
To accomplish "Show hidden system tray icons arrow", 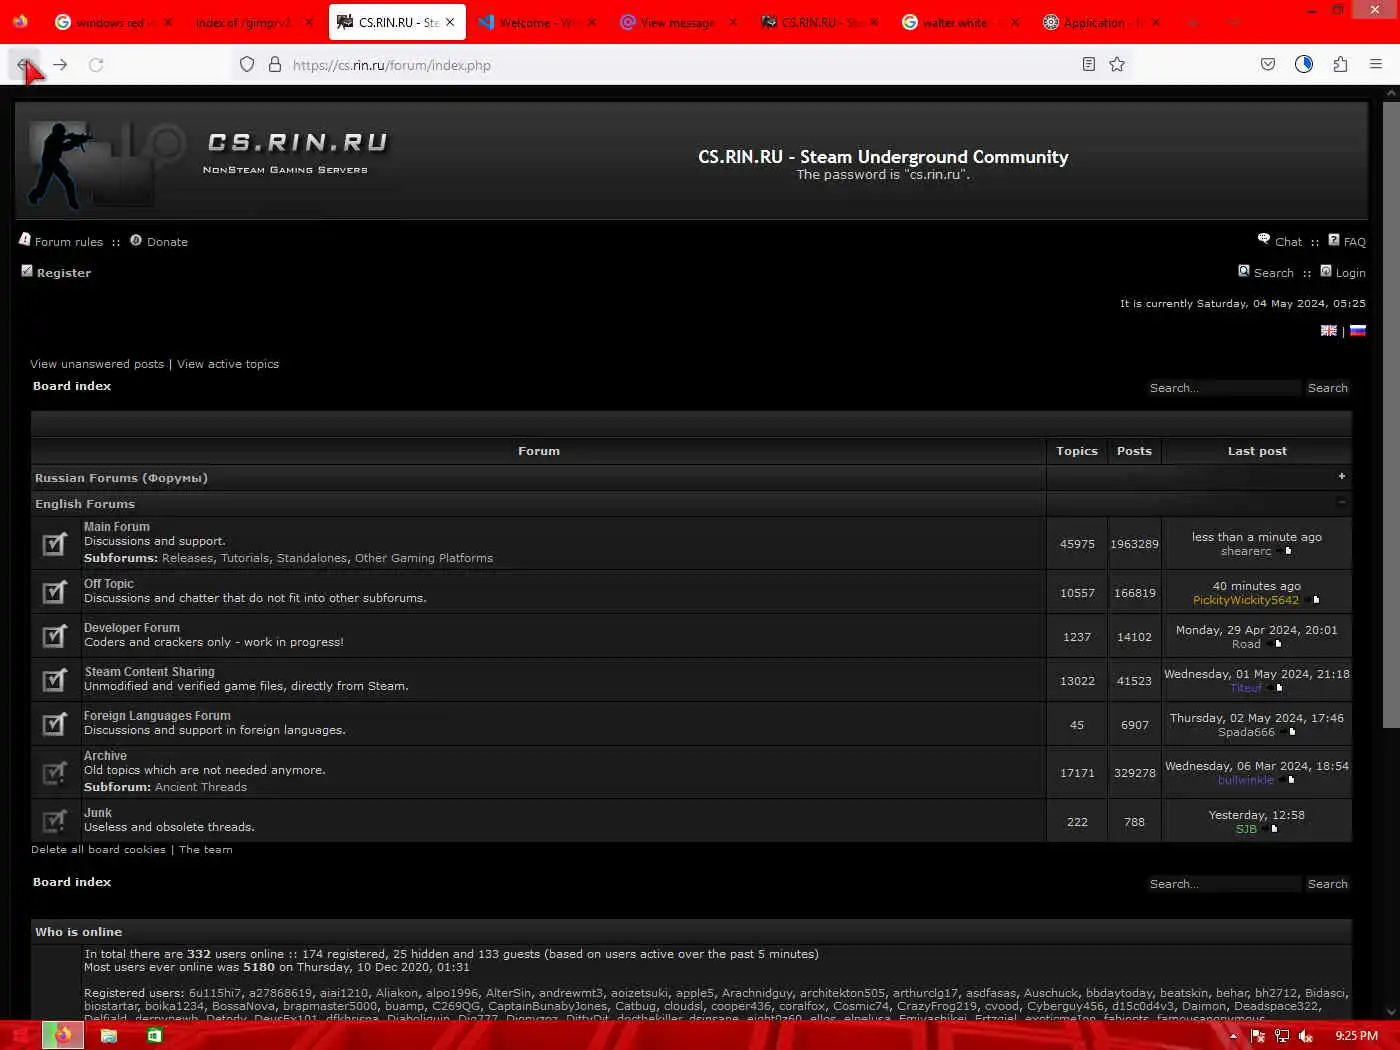I will tap(1233, 1036).
